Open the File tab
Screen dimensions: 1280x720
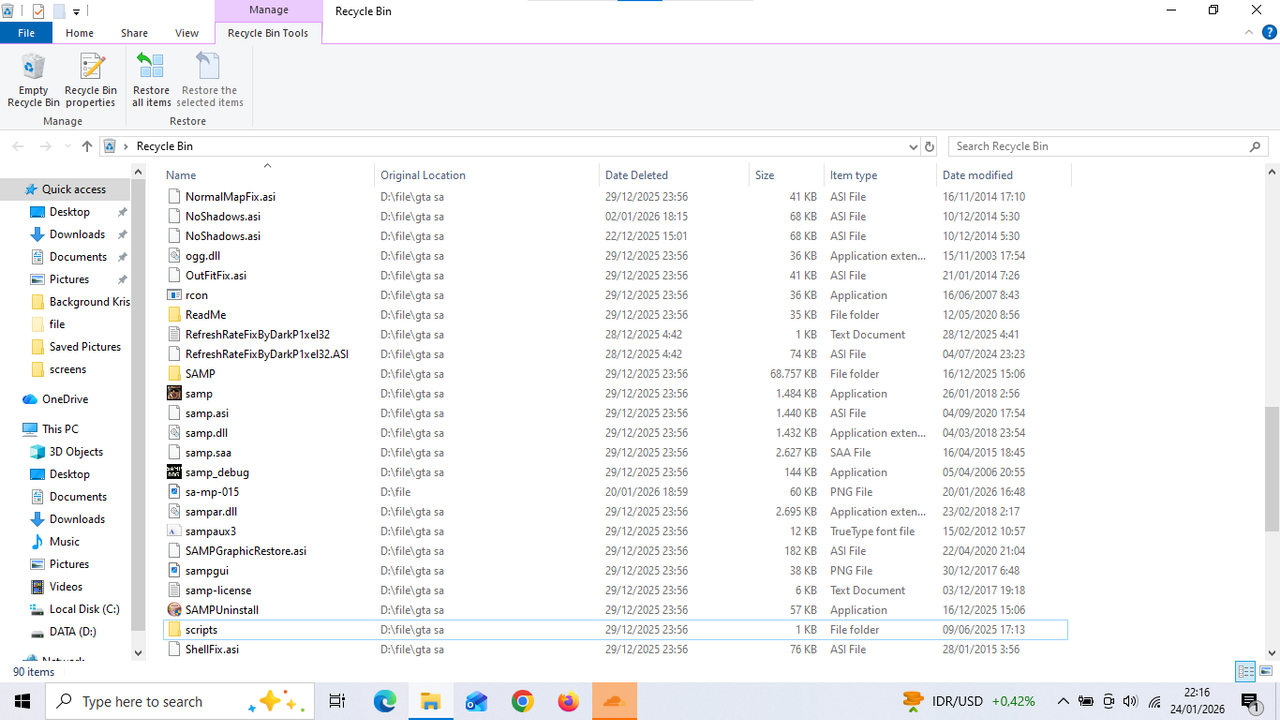tap(26, 33)
